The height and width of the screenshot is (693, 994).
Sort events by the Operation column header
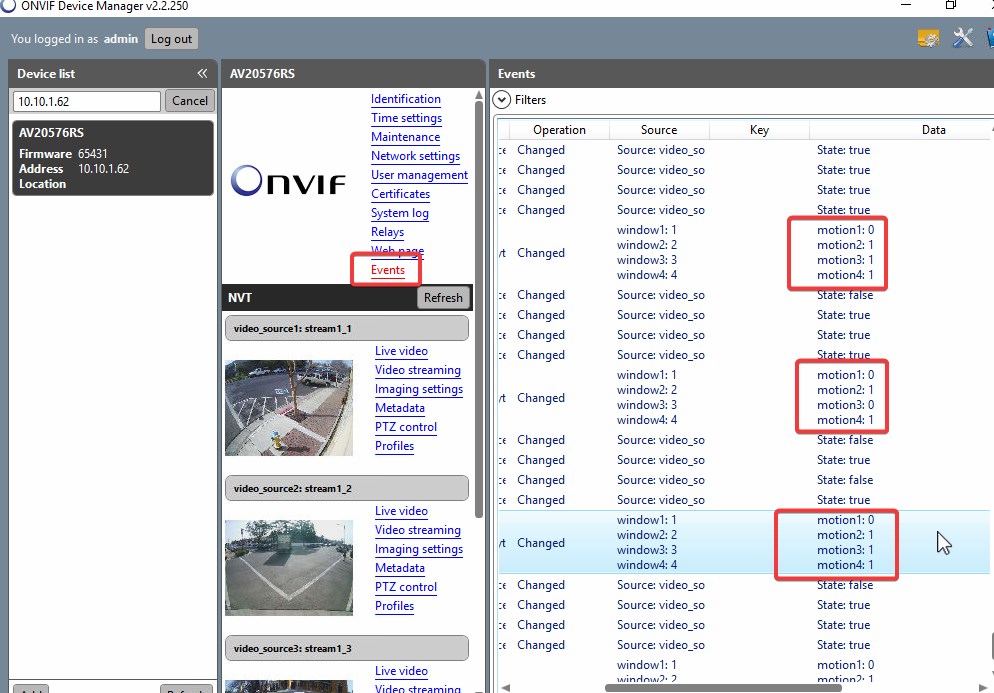tap(559, 129)
